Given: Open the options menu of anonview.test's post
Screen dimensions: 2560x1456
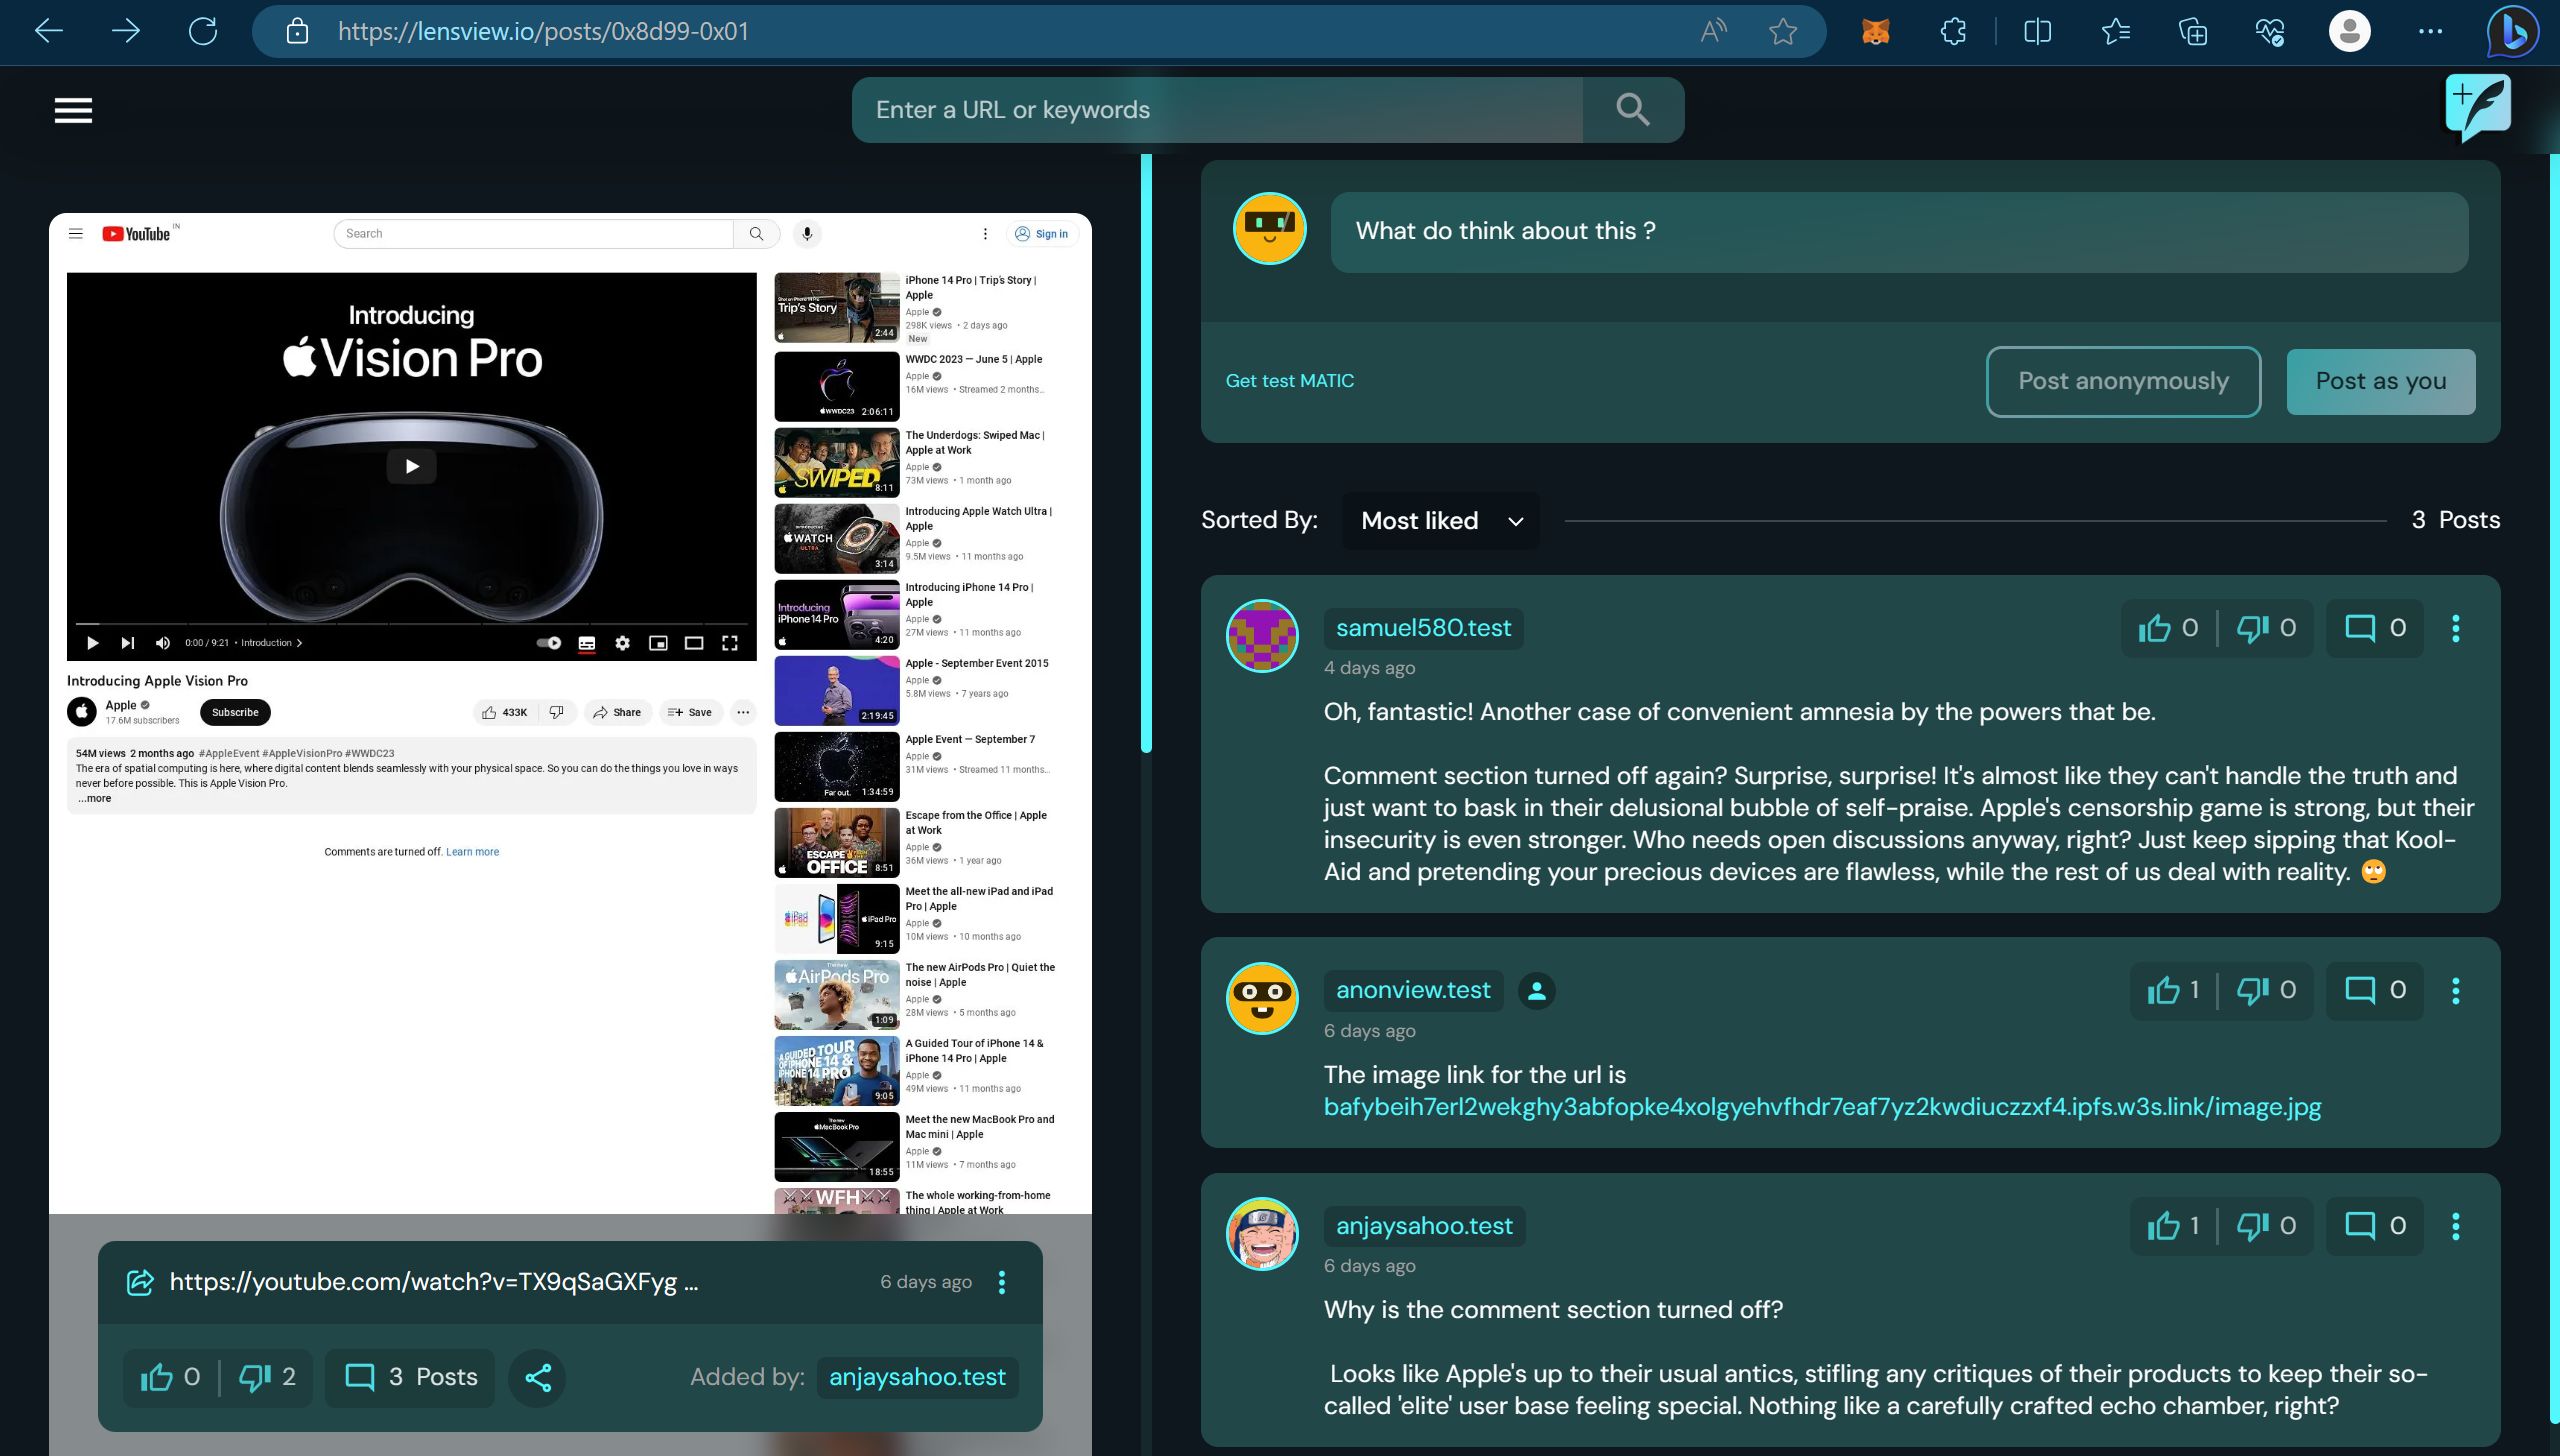Looking at the screenshot, I should pos(2456,990).
